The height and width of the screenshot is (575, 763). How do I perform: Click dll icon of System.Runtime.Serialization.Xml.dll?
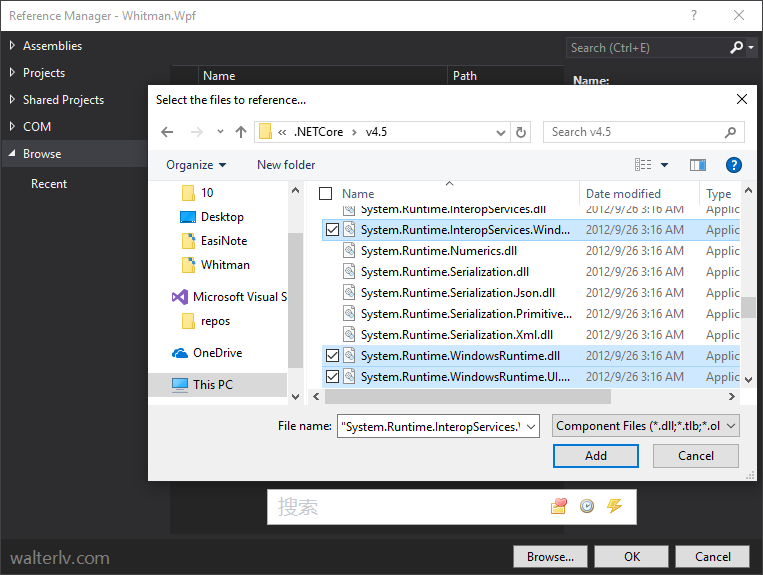click(349, 335)
